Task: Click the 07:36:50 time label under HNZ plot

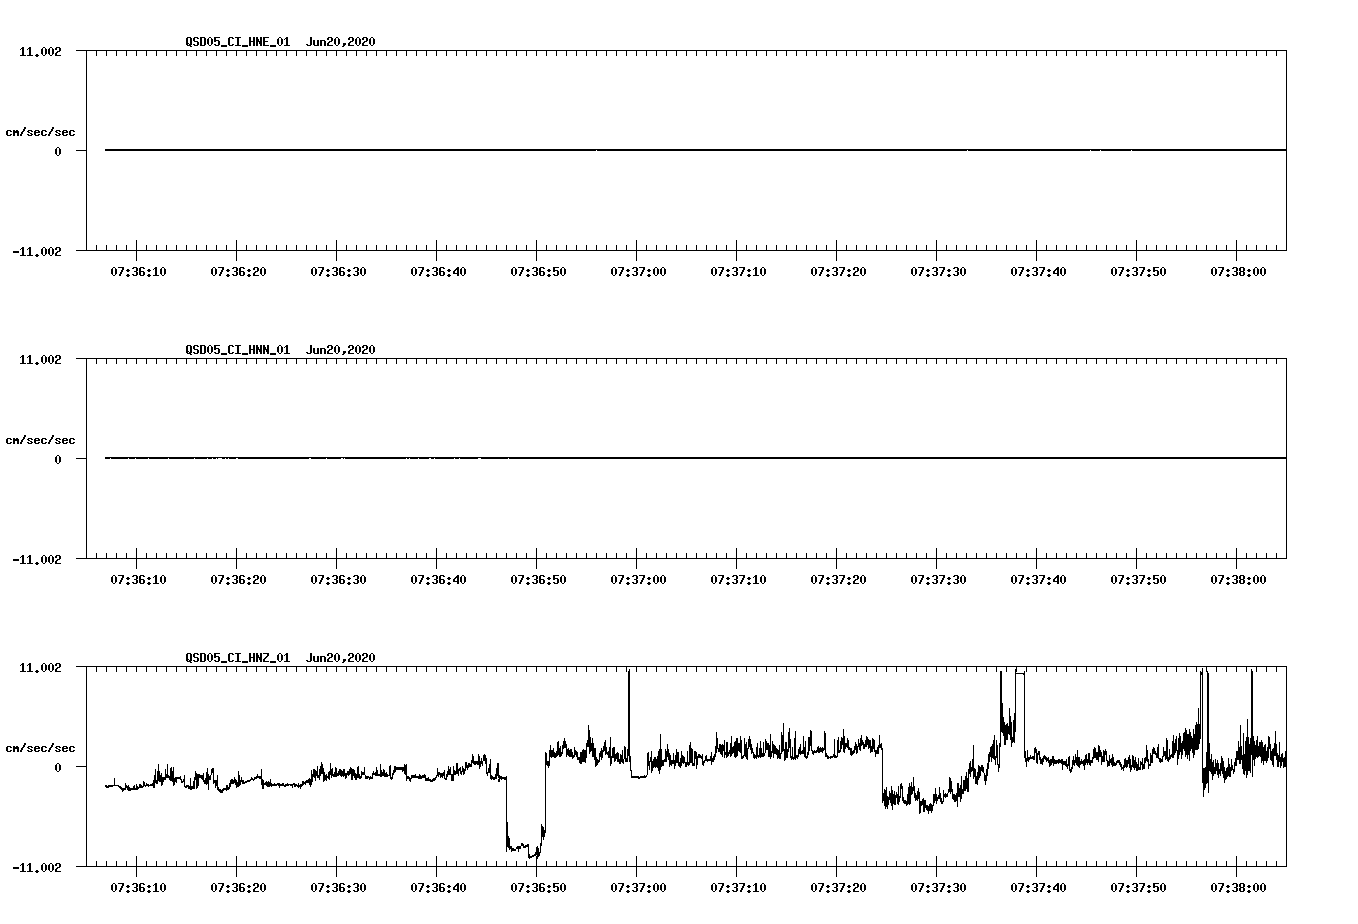Action: click(x=538, y=888)
